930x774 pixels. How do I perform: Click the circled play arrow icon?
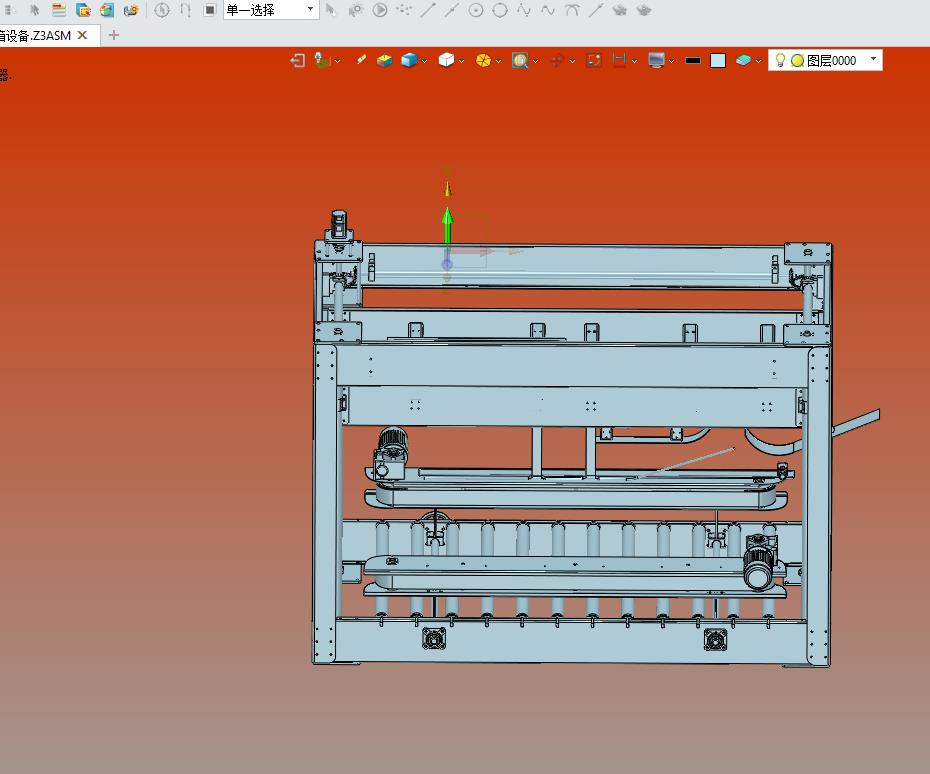[x=380, y=9]
